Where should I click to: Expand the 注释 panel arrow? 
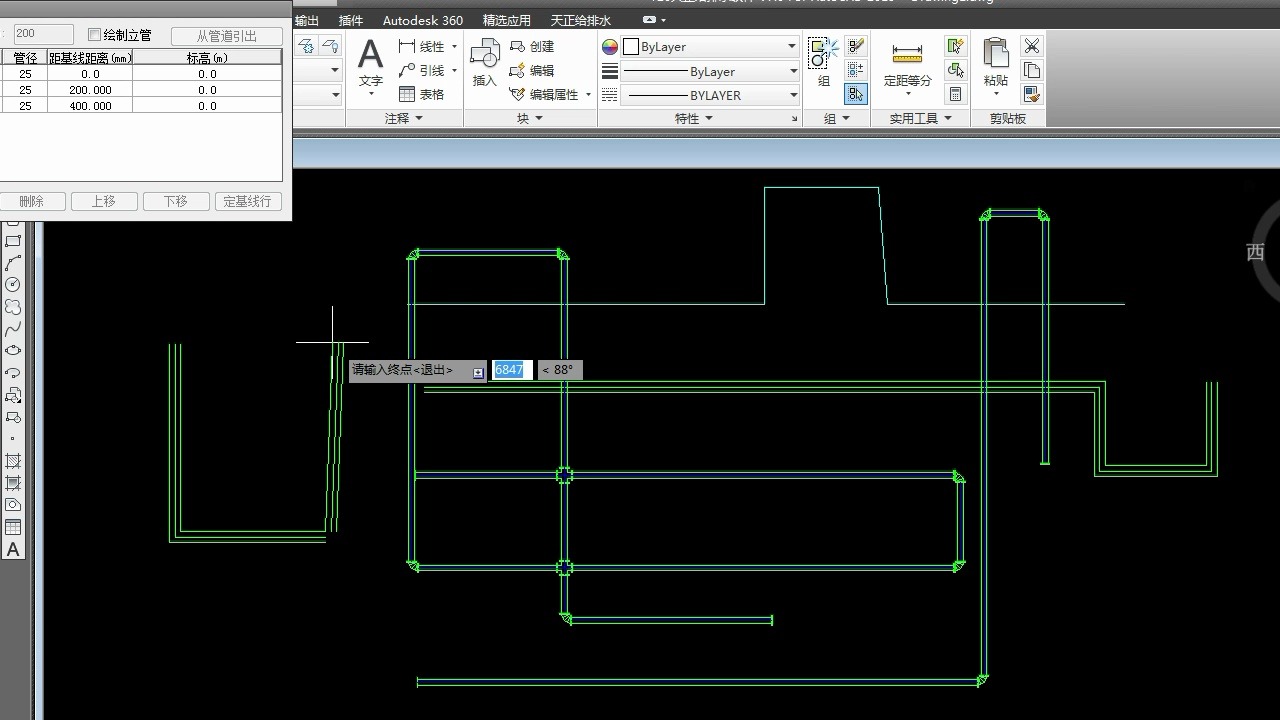(x=419, y=118)
